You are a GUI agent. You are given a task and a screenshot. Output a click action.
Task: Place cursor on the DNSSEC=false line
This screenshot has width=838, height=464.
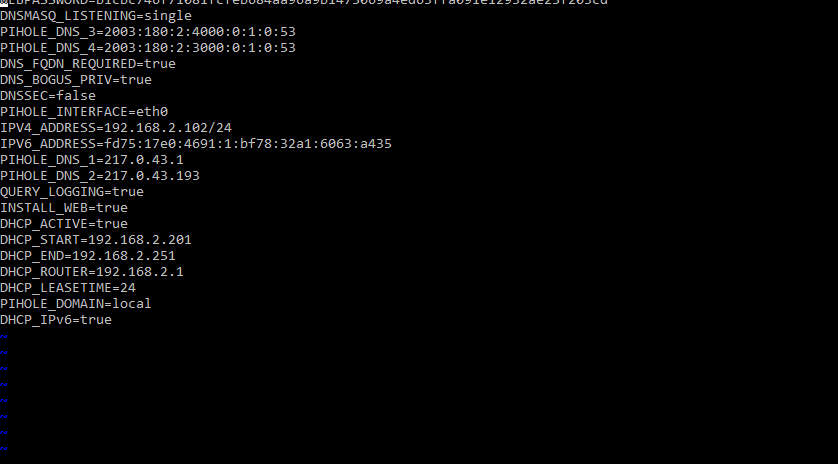tap(48, 96)
